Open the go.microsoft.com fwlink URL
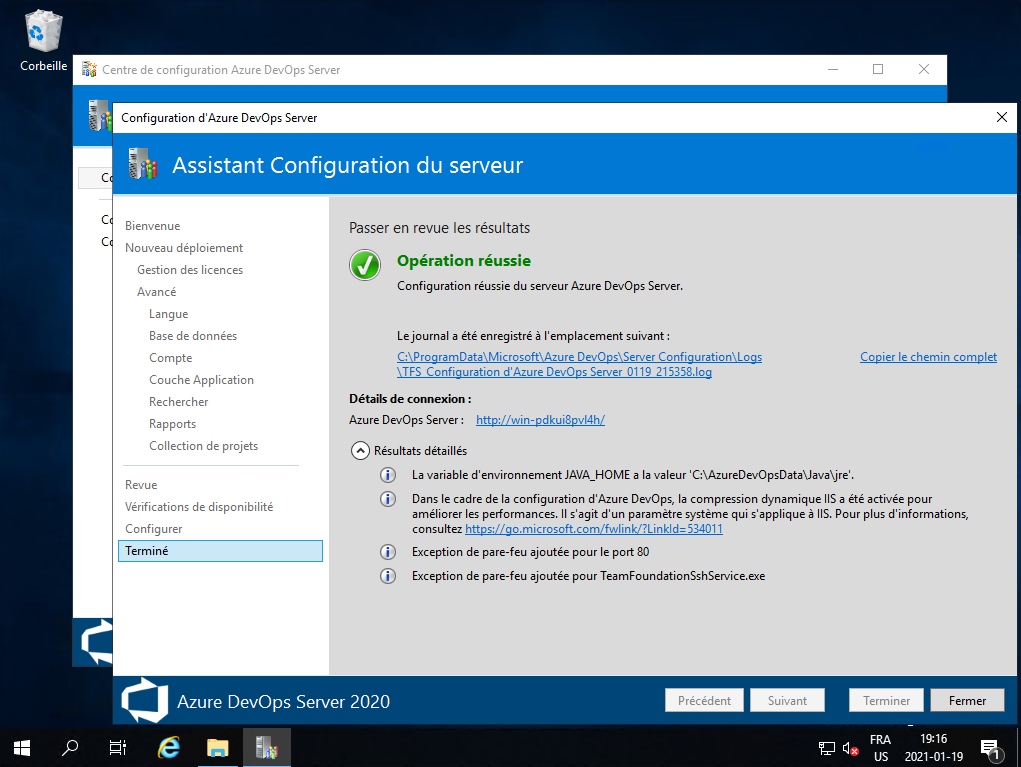The height and width of the screenshot is (767, 1021). coord(594,529)
